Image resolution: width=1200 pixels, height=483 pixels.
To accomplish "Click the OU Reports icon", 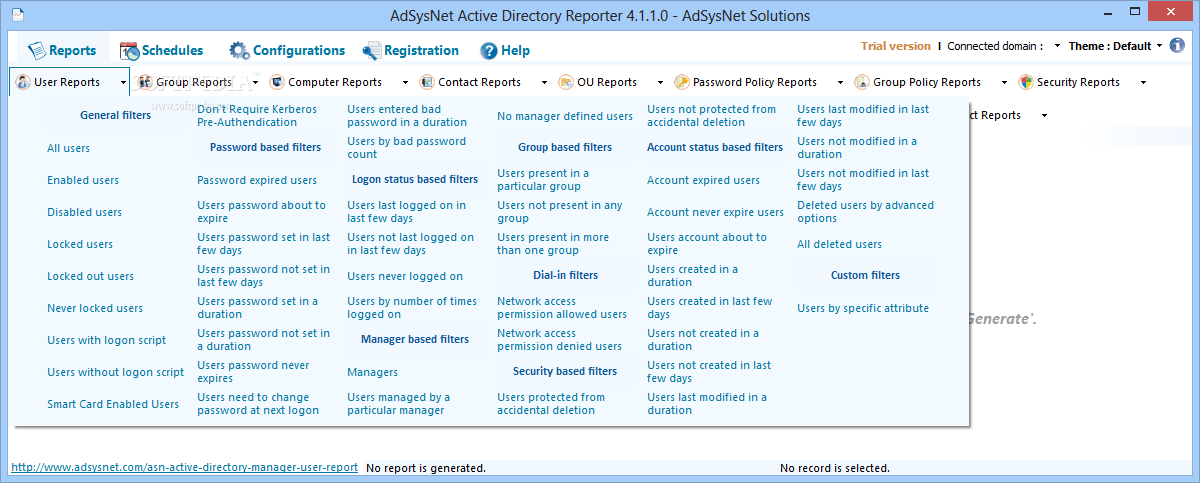I will tap(566, 82).
